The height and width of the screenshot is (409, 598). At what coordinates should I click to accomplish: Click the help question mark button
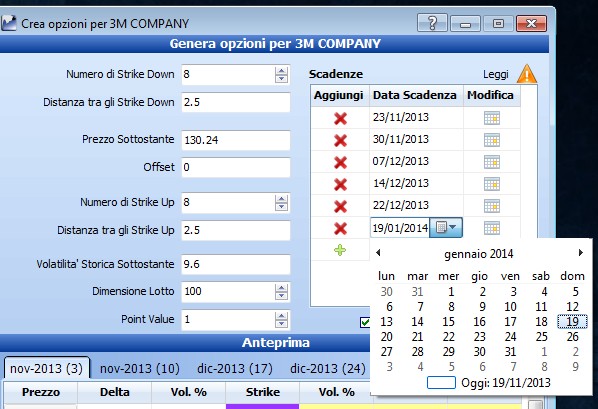point(432,24)
